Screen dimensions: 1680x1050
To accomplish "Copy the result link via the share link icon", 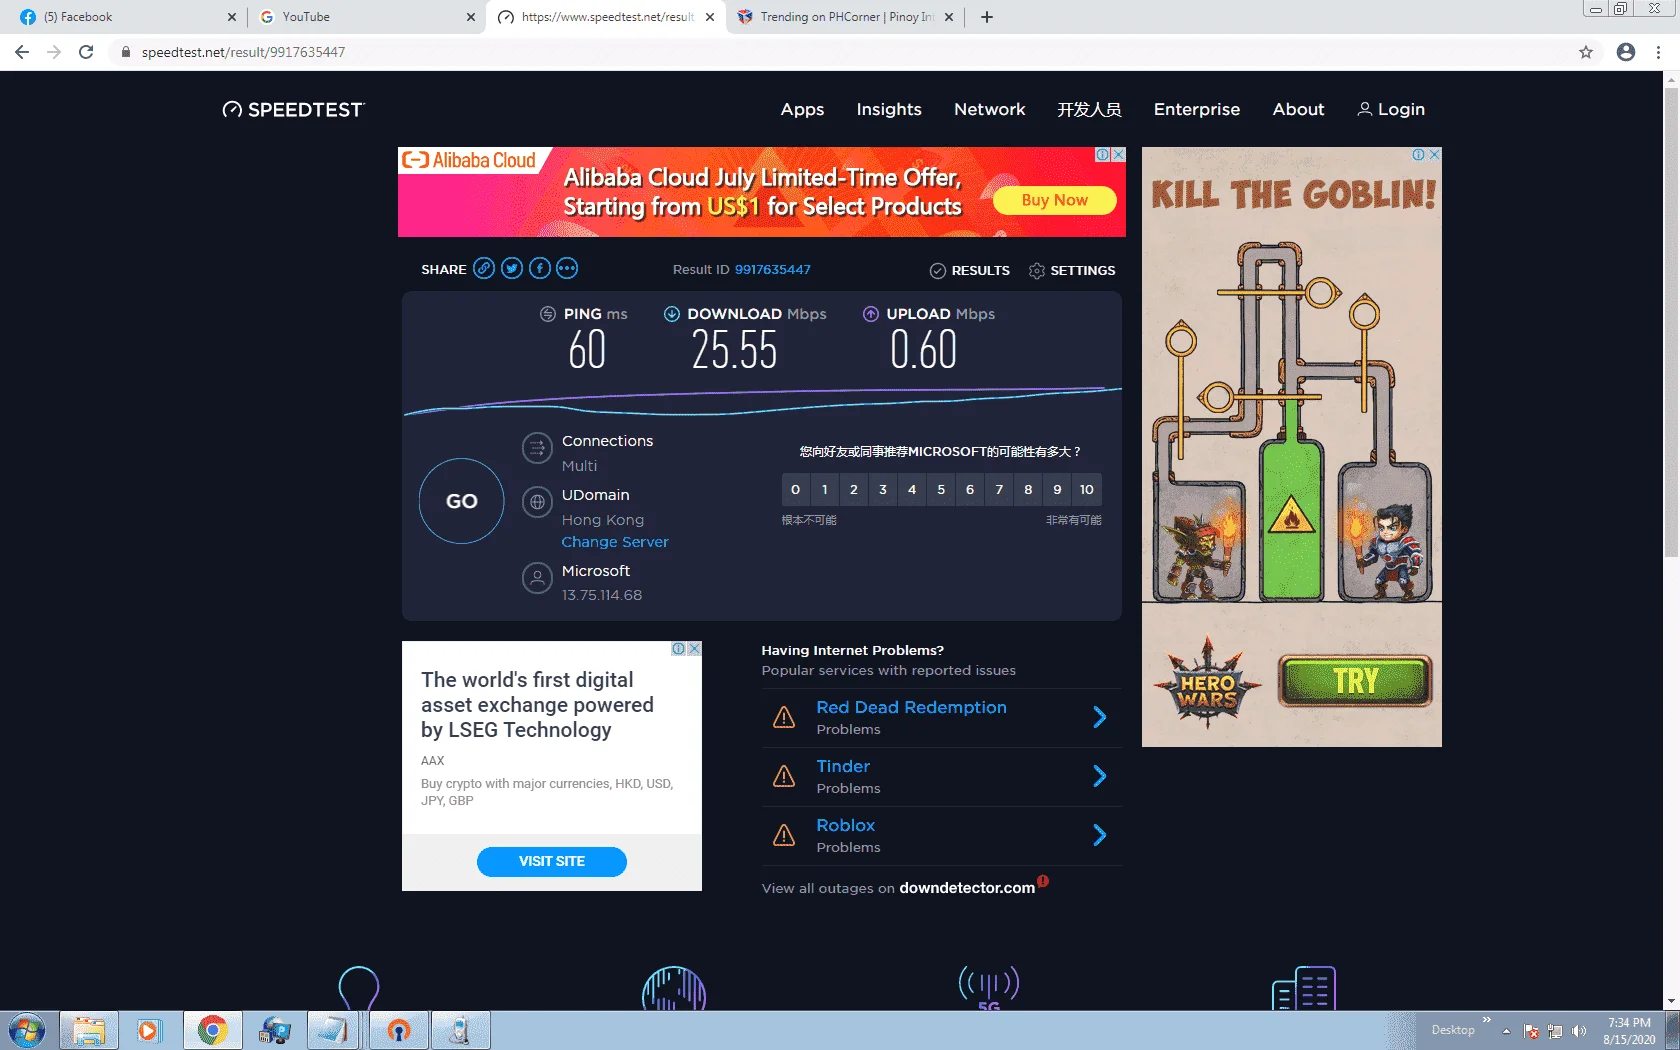I will click(484, 268).
